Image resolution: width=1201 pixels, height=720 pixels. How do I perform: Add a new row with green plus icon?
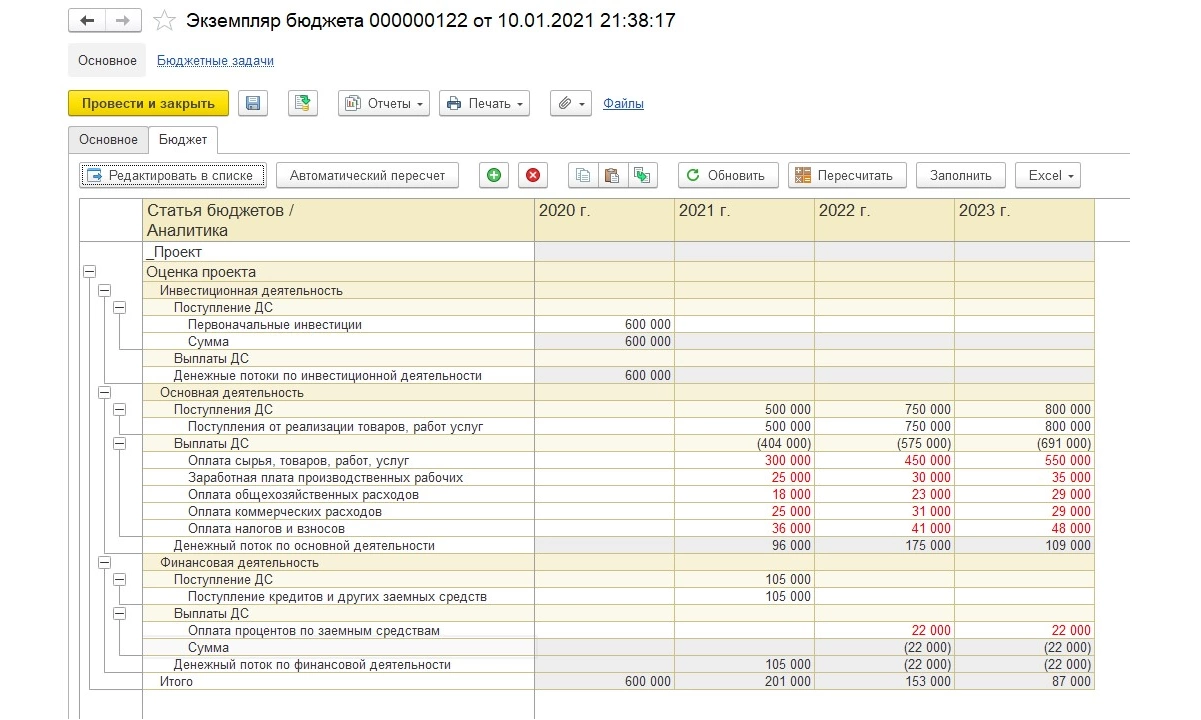pos(493,175)
